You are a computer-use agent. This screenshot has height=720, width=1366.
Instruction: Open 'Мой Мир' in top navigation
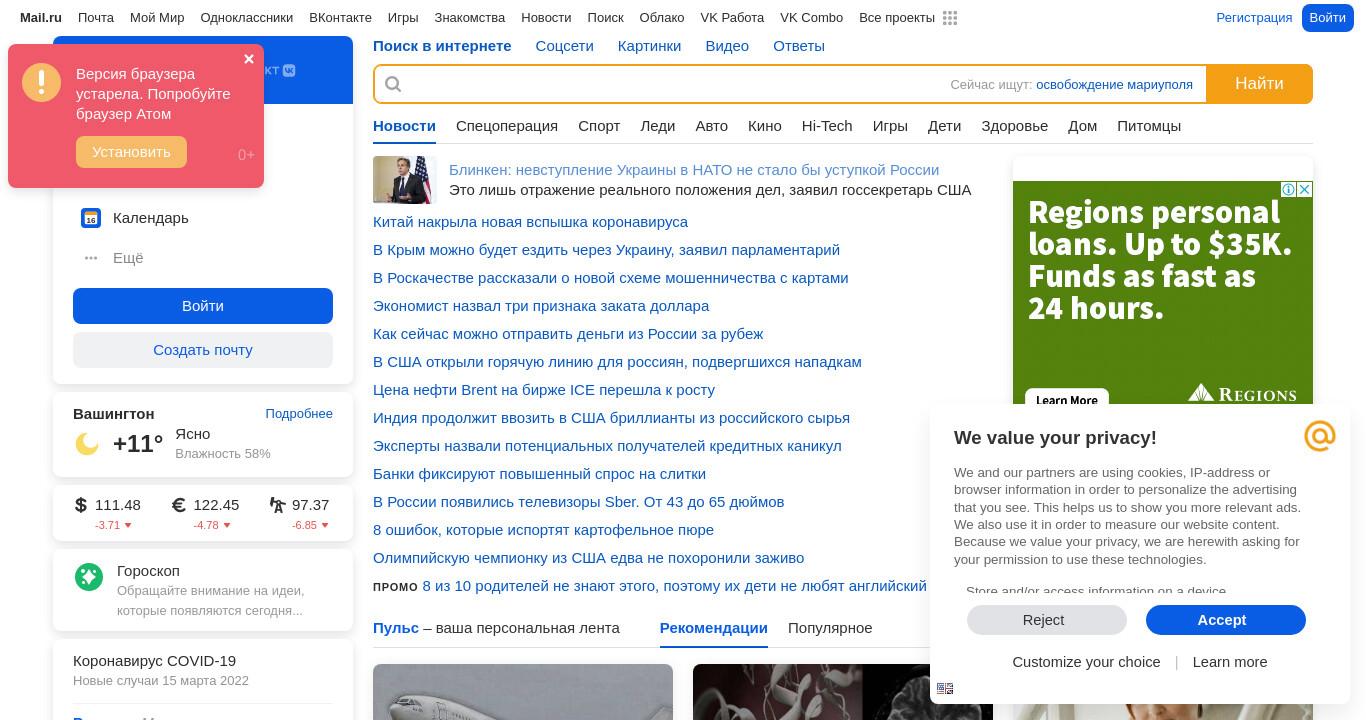157,18
